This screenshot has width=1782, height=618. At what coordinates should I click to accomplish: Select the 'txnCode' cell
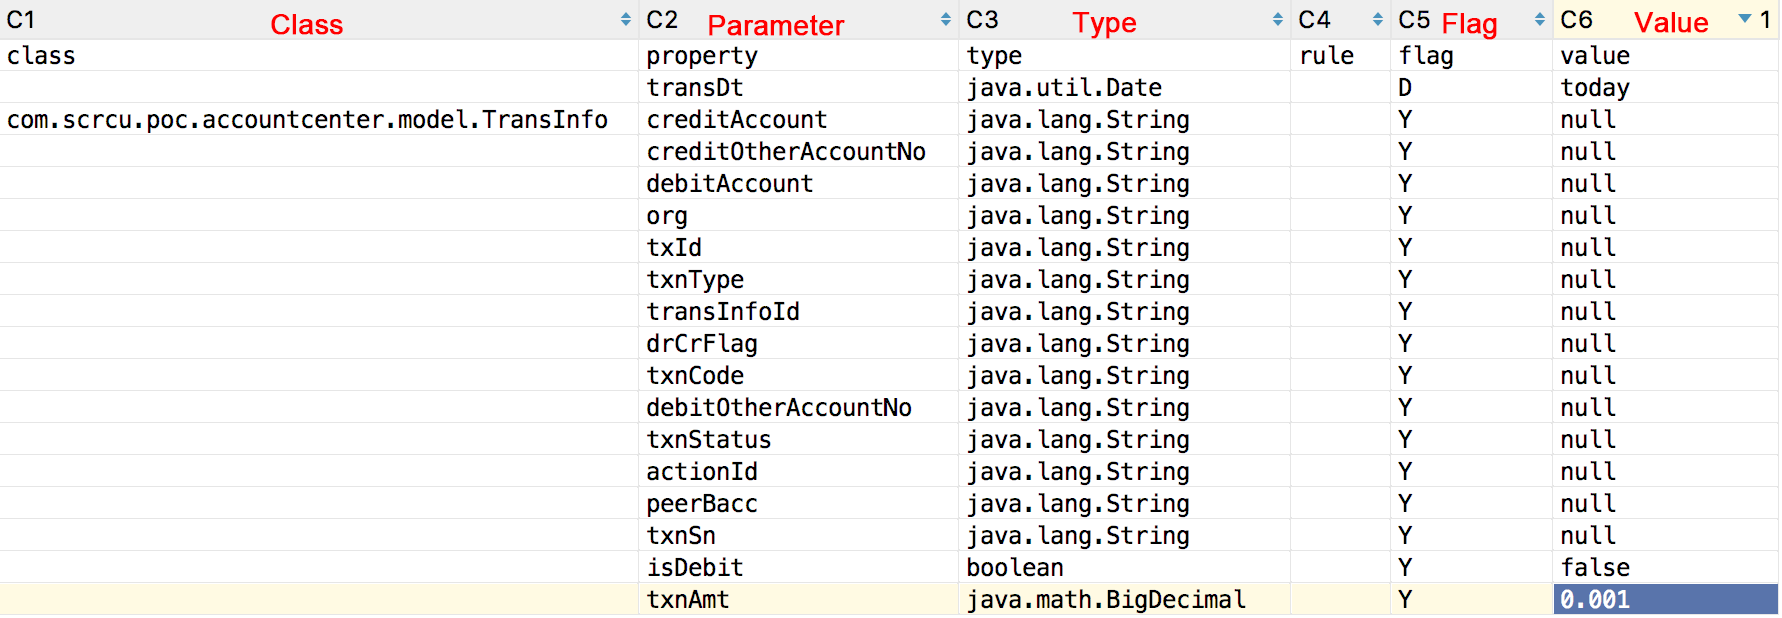coord(799,375)
